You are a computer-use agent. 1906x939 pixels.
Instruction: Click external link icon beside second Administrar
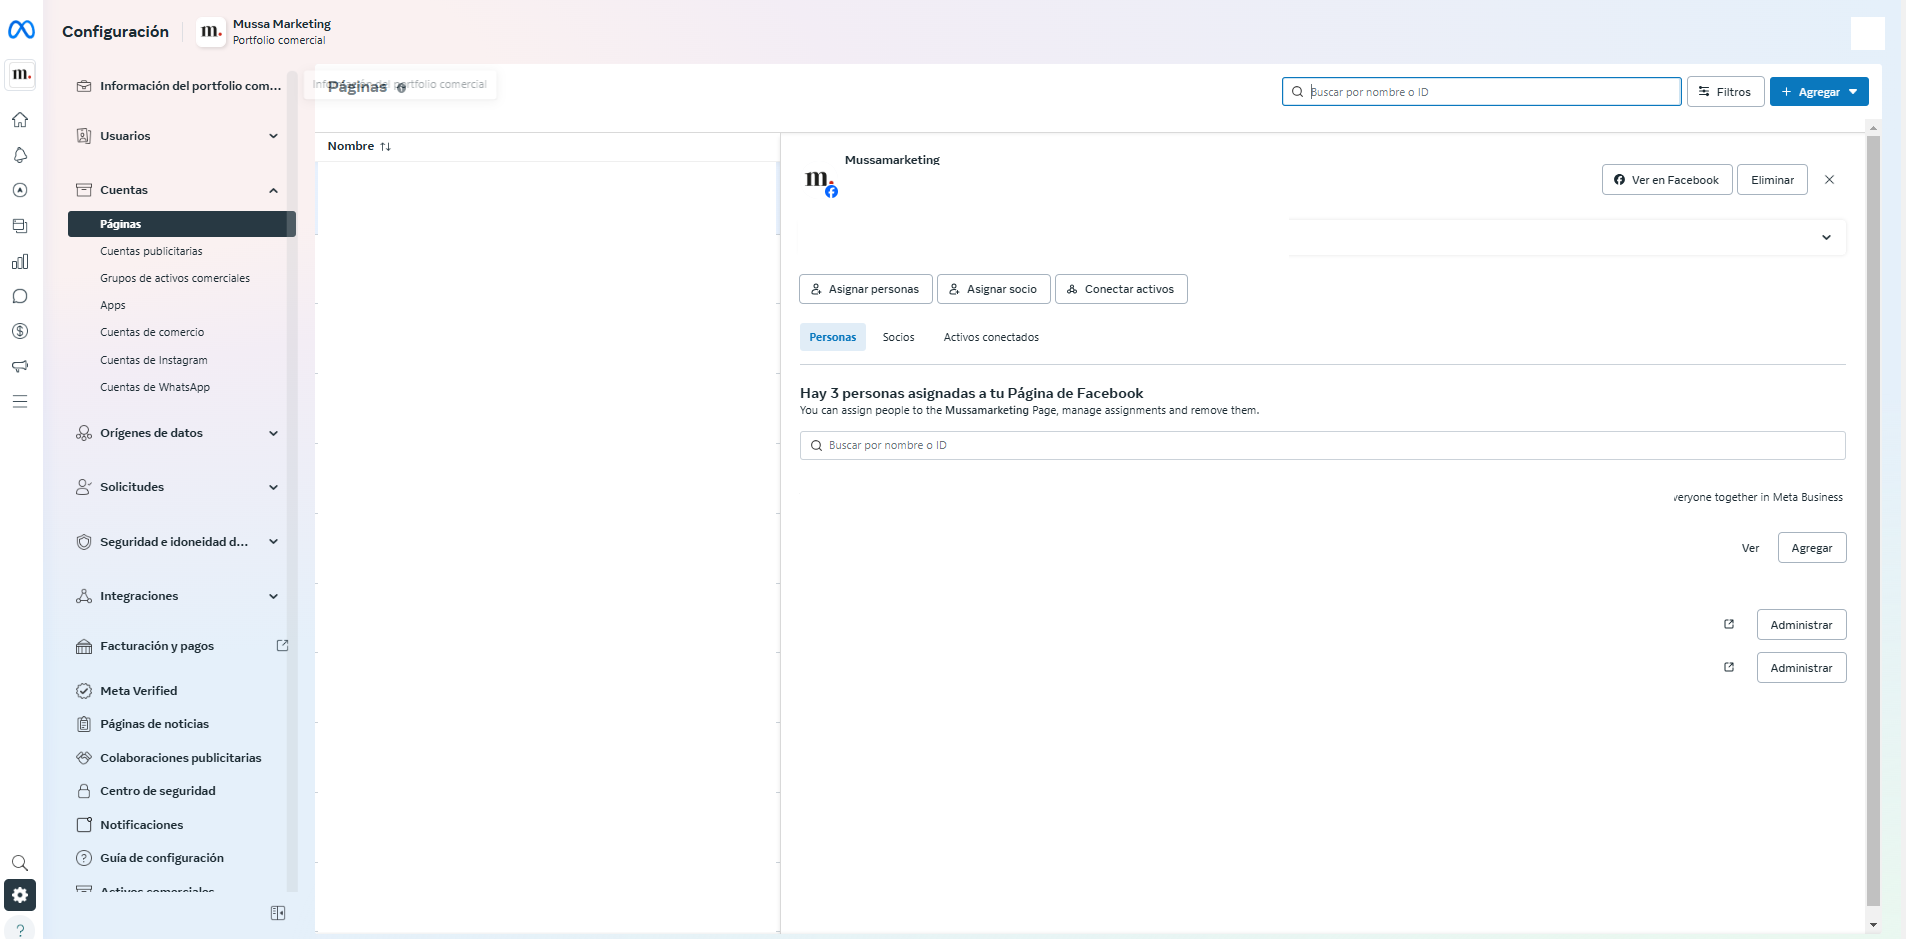point(1729,667)
